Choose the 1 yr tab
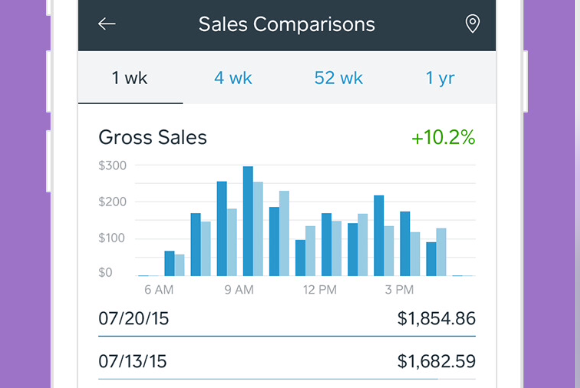 click(x=440, y=78)
